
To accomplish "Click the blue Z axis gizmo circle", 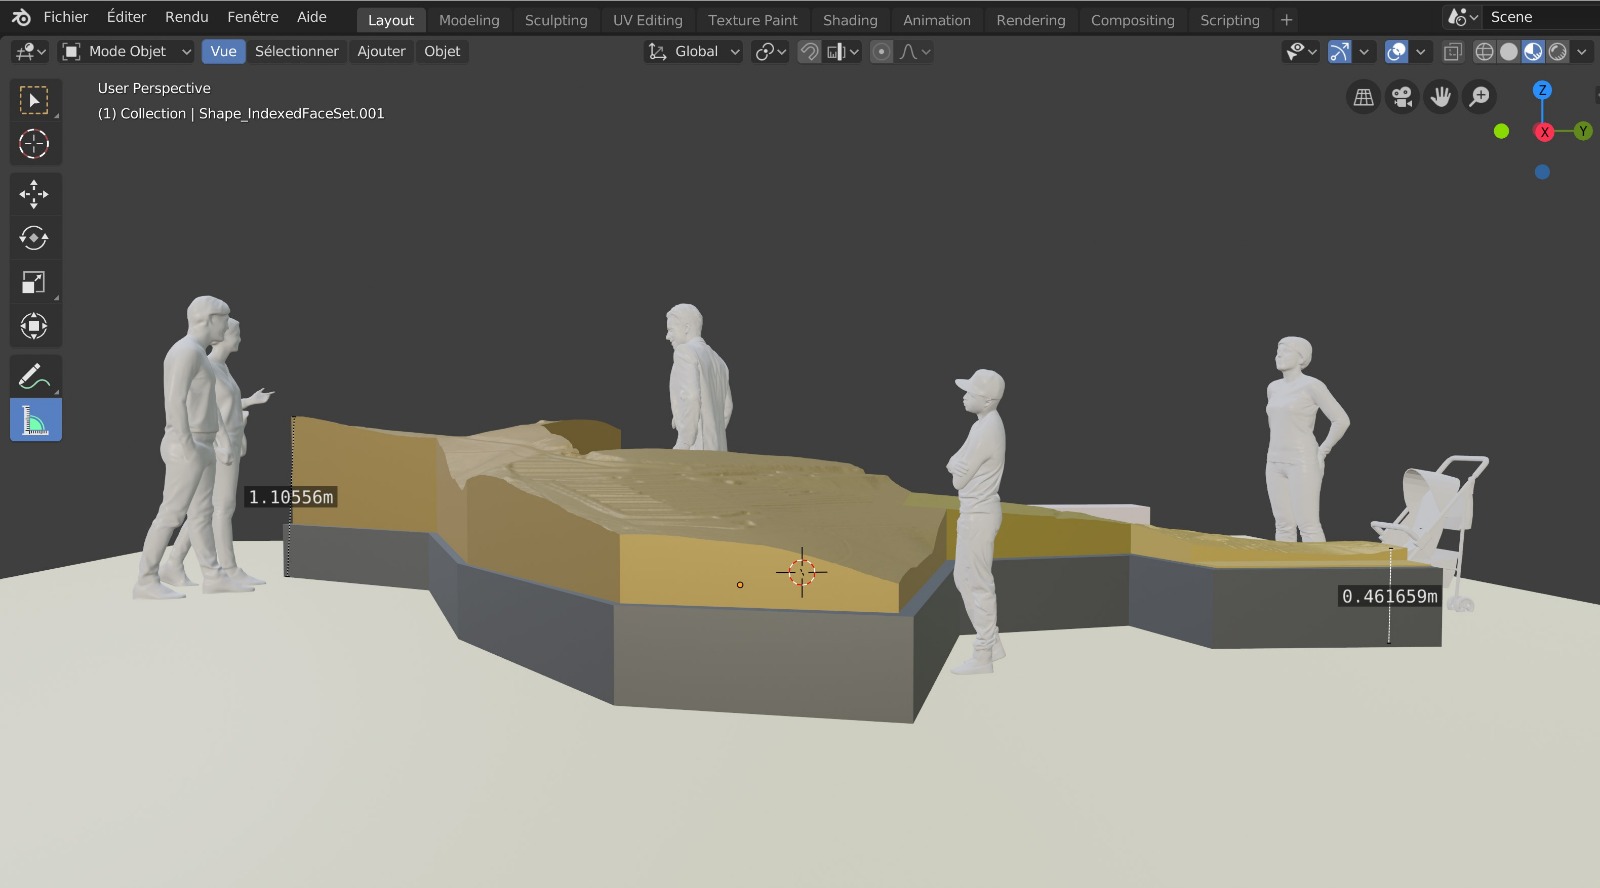I will point(1542,90).
